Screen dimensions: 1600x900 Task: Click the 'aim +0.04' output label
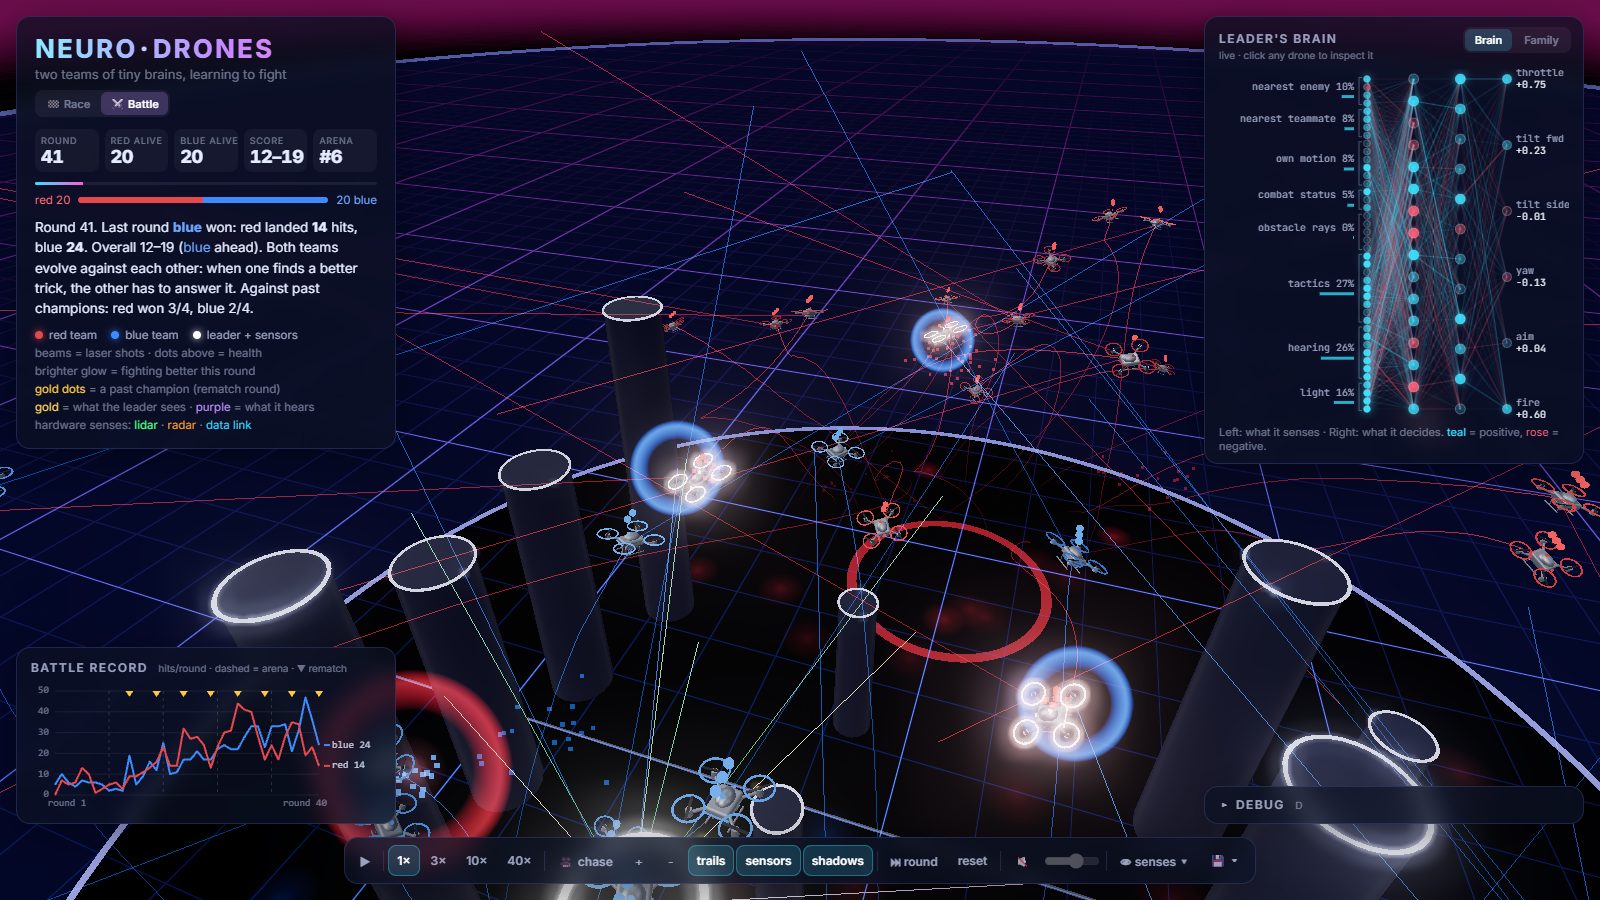tap(1531, 343)
